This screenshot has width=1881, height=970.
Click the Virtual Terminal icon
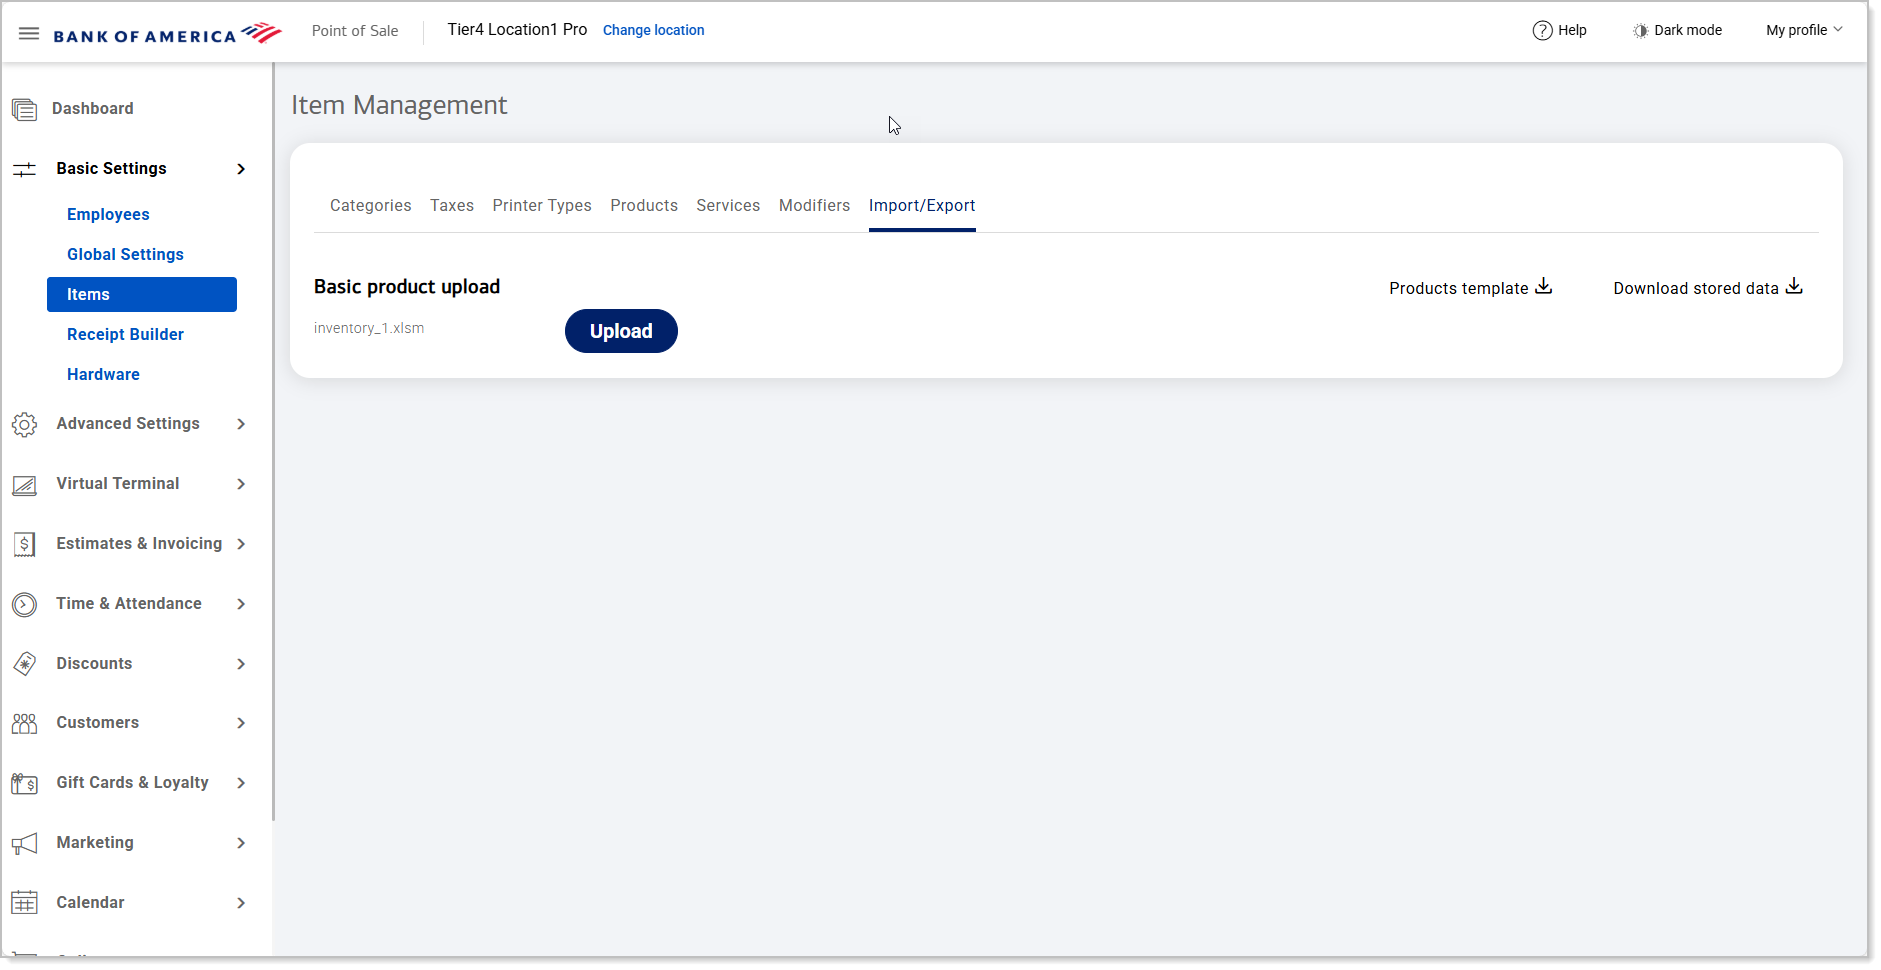point(24,485)
